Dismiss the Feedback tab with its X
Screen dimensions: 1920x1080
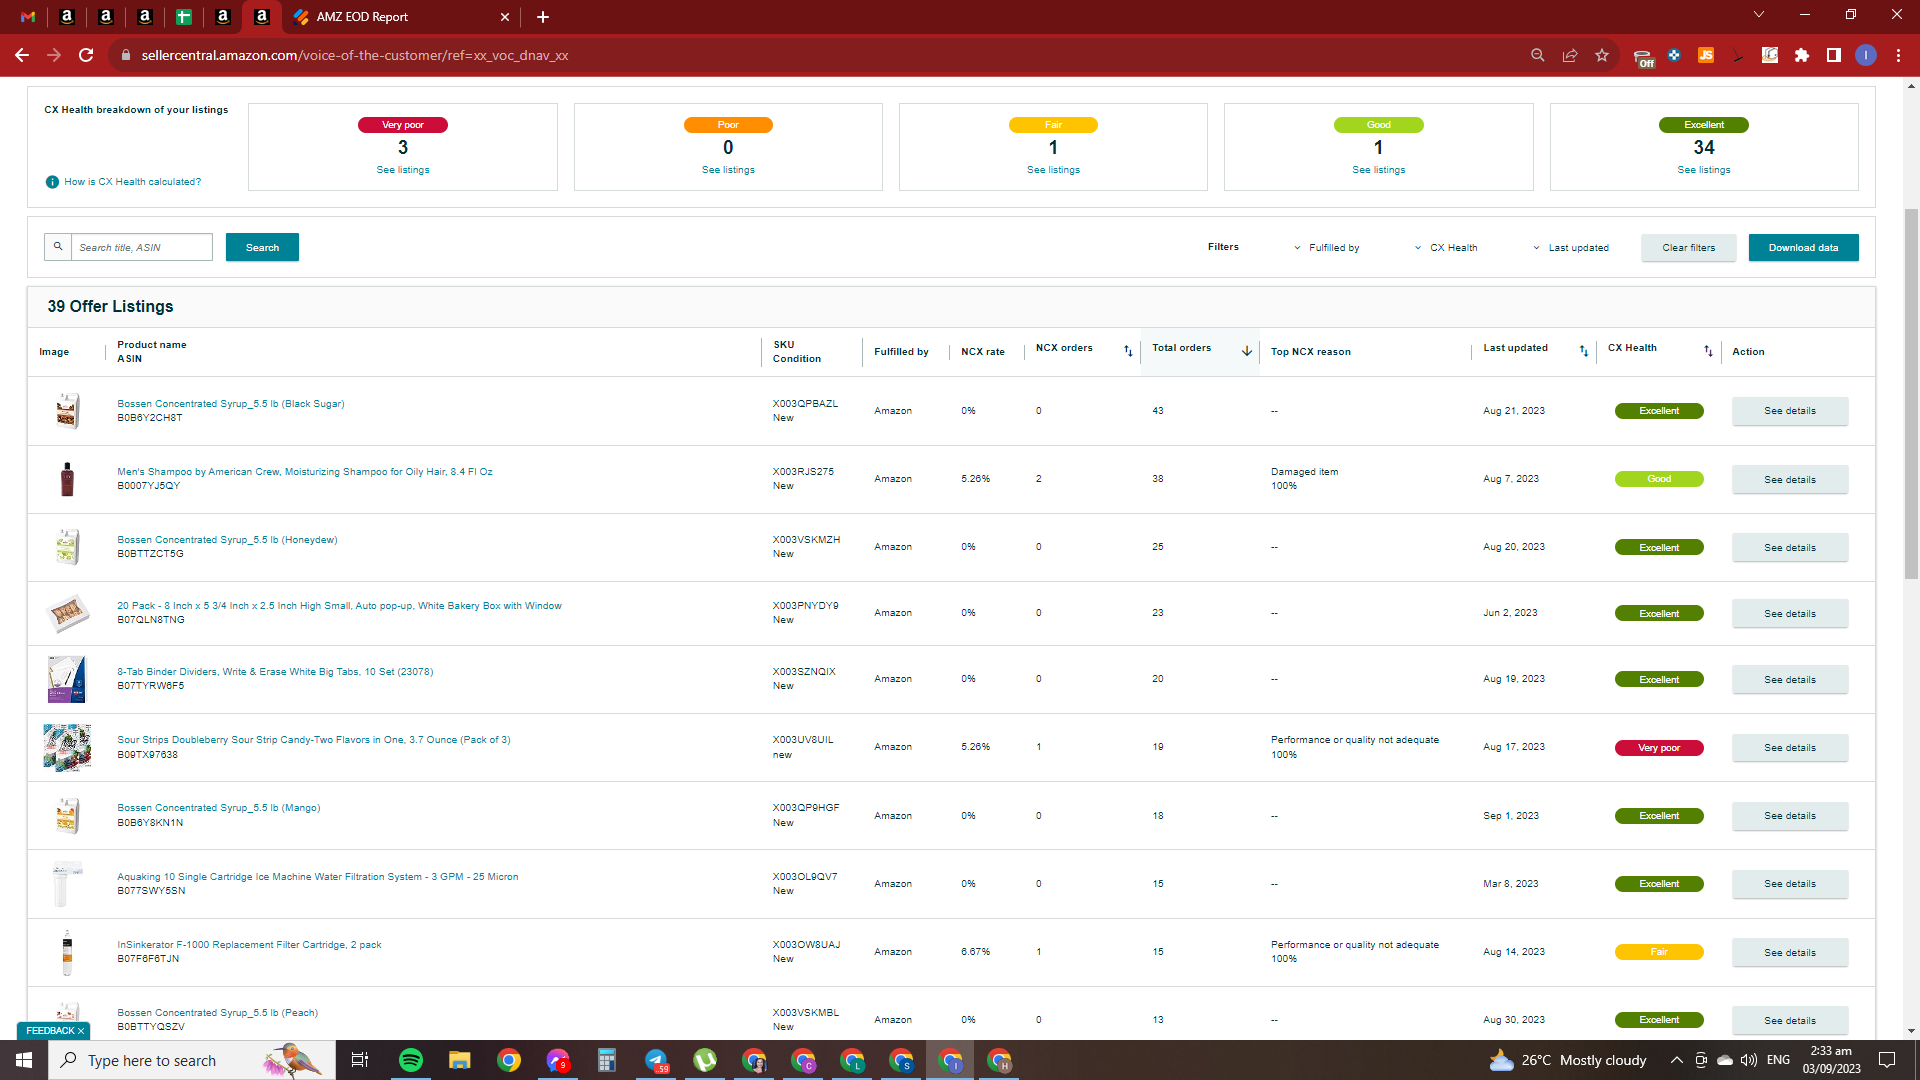pos(81,1031)
